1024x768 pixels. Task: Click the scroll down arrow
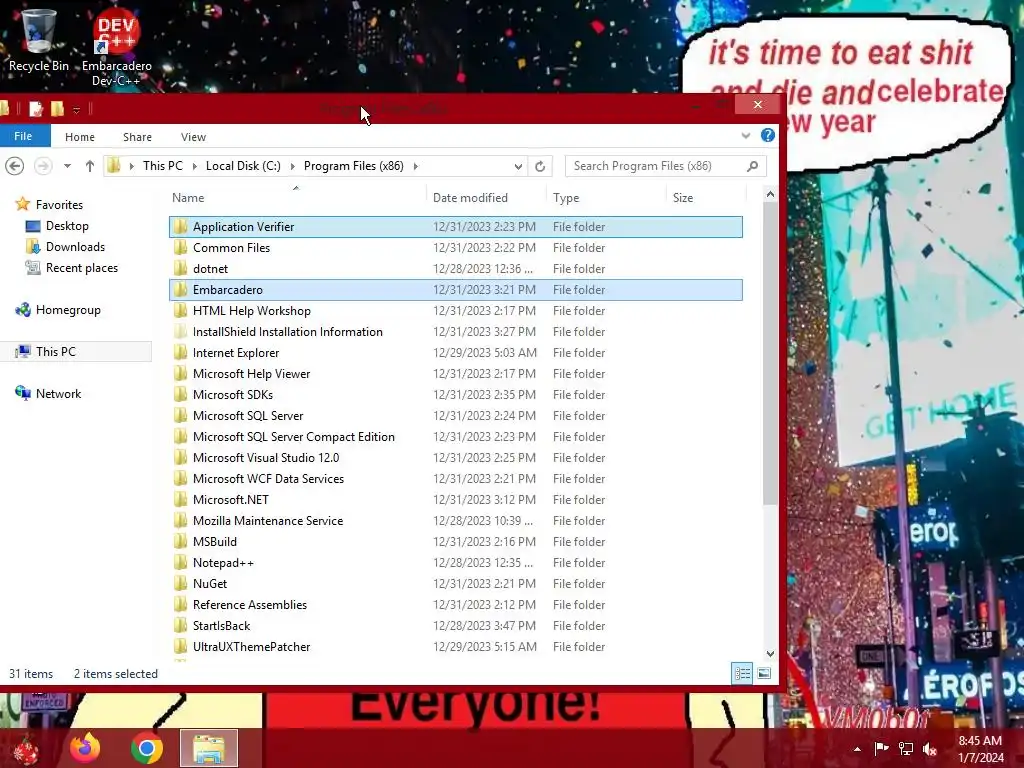(x=770, y=654)
